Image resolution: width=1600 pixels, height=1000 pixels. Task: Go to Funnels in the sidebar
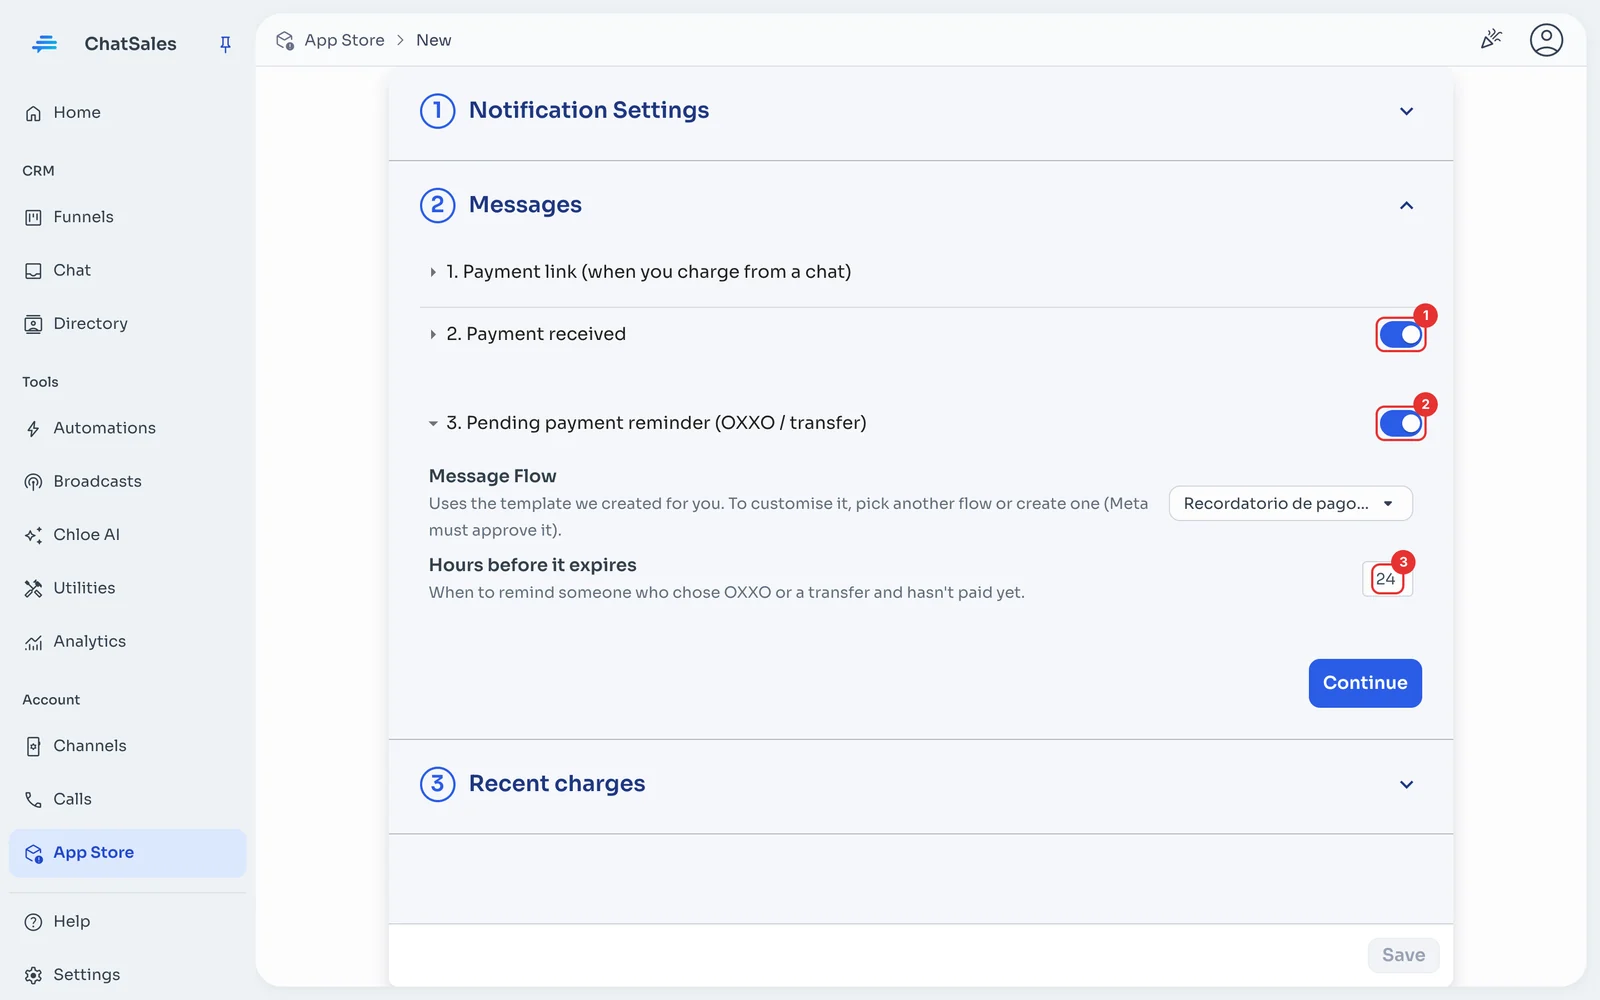point(127,217)
